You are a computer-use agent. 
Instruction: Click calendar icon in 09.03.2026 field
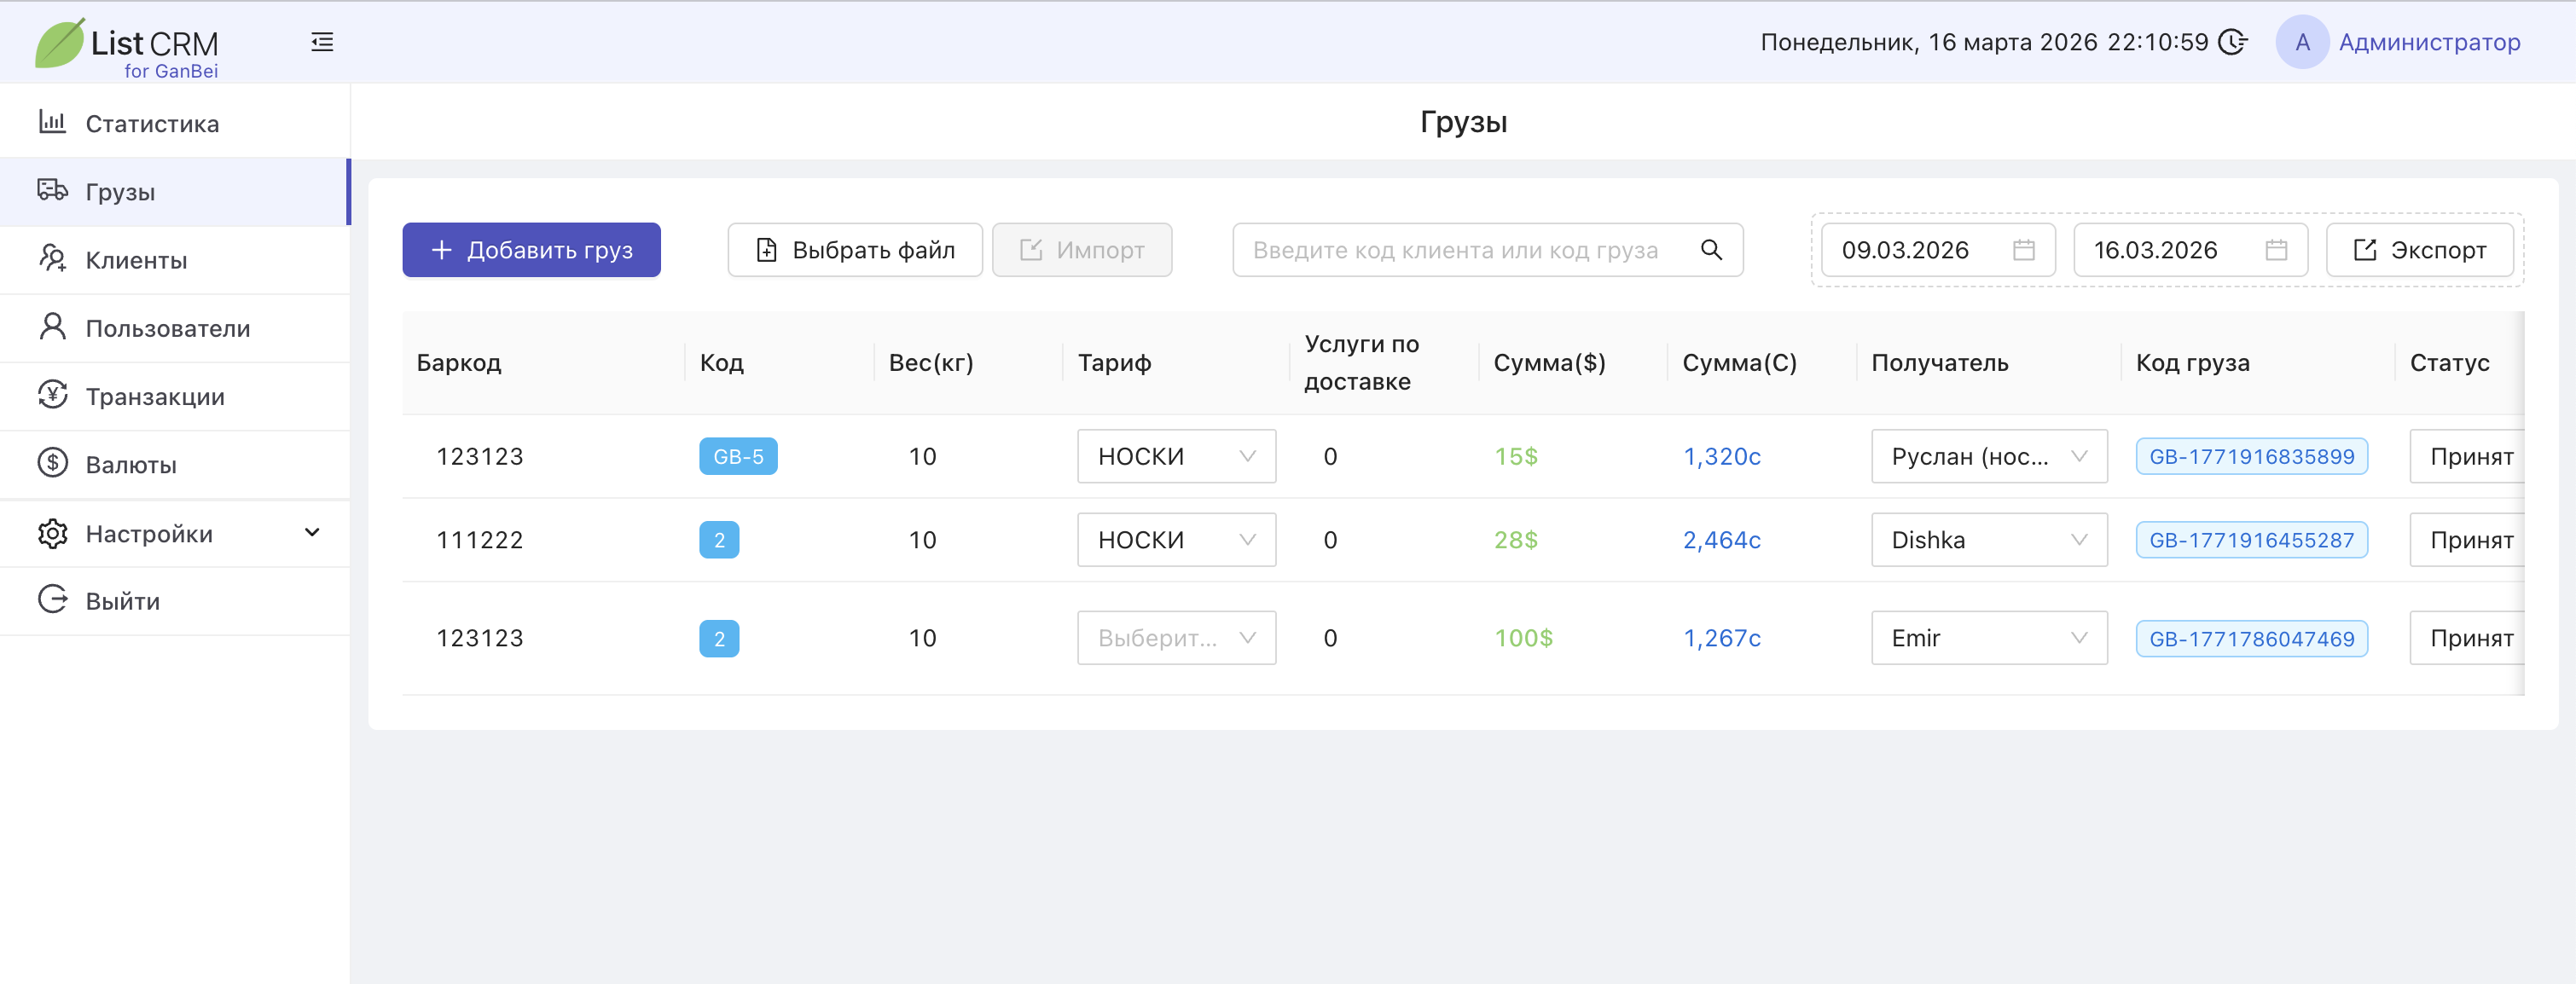coord(2023,250)
